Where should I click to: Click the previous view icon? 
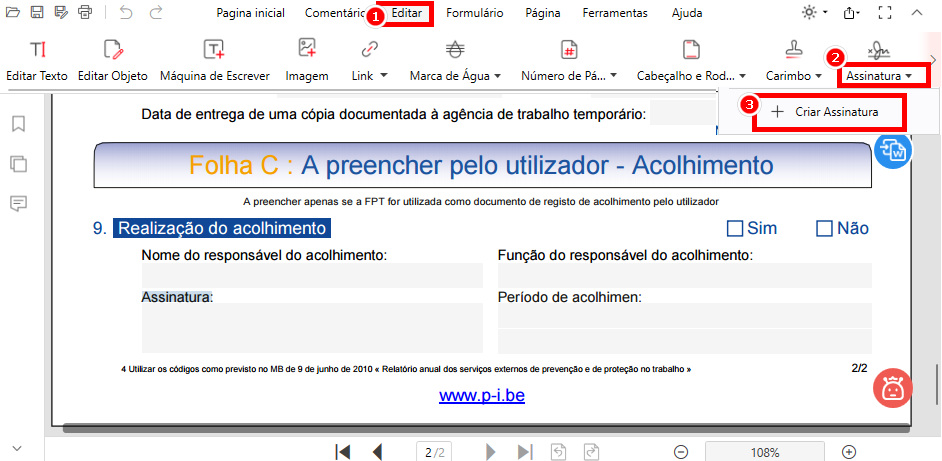[558, 452]
